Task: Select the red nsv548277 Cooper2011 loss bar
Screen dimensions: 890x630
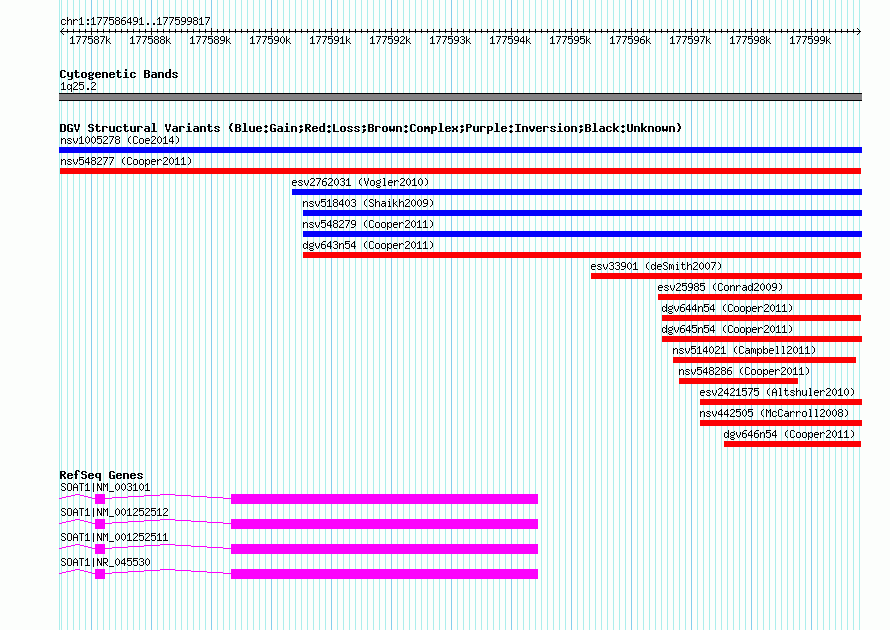Action: [x=460, y=171]
